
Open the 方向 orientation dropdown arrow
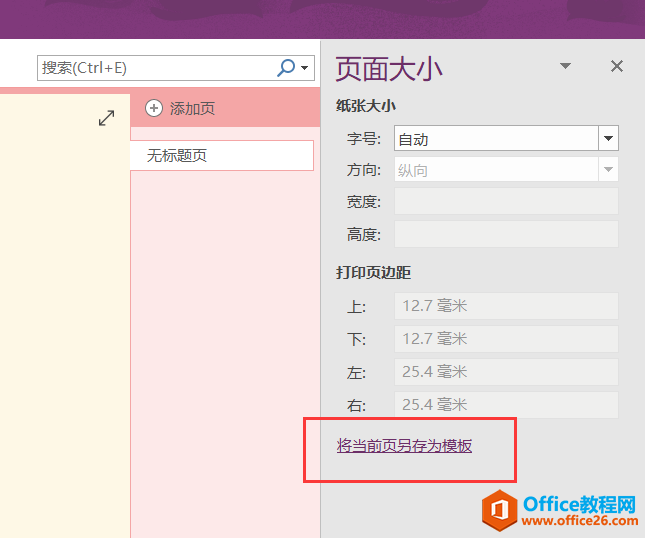tap(608, 169)
